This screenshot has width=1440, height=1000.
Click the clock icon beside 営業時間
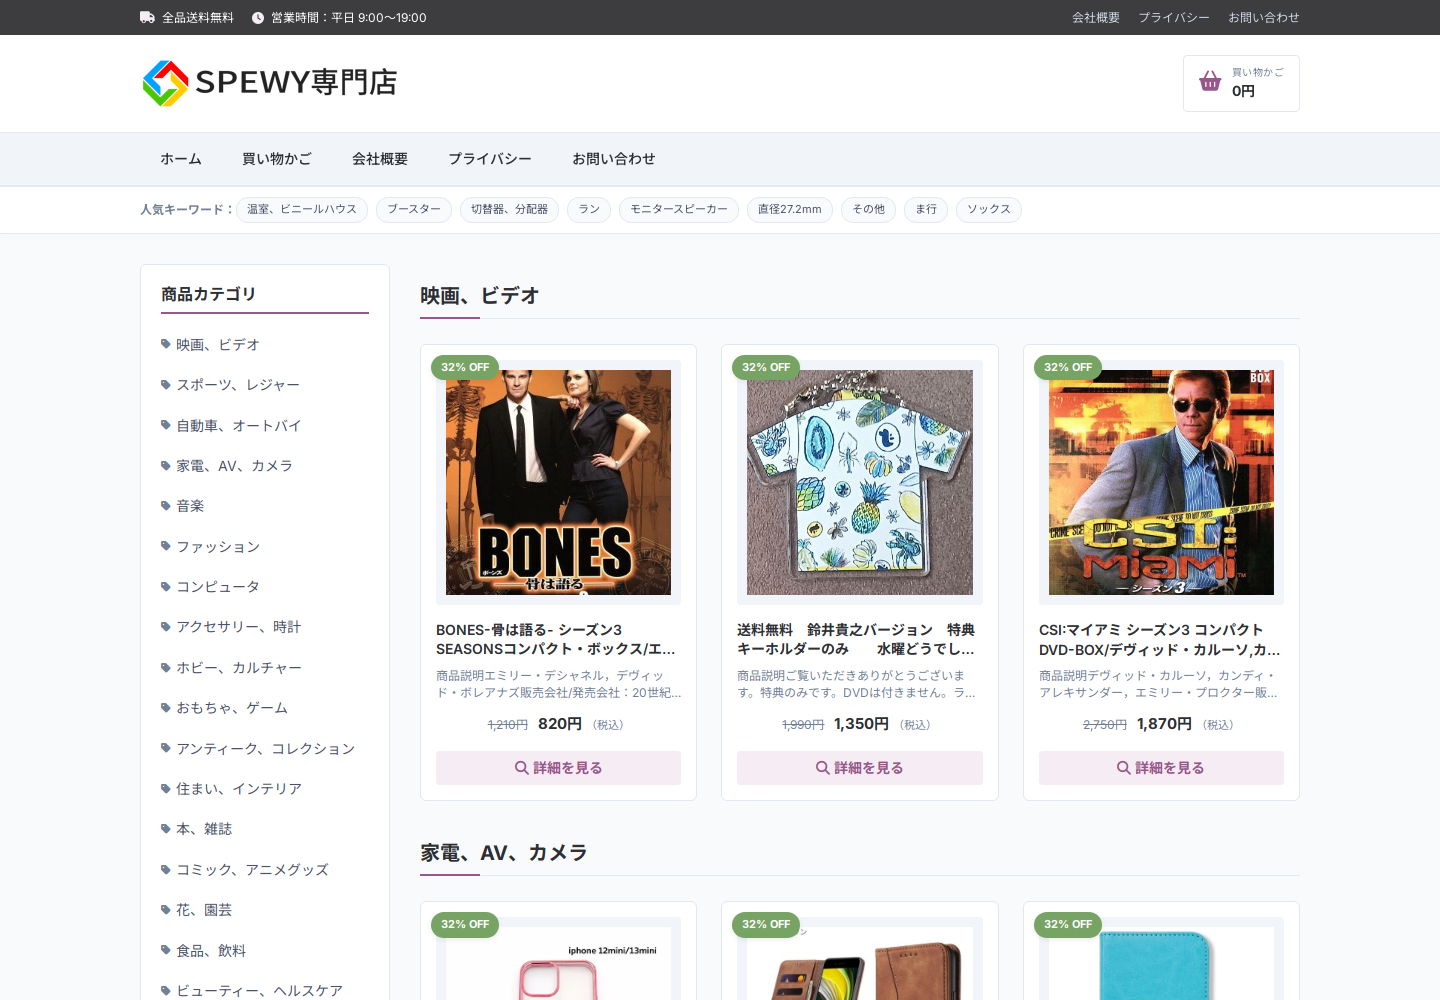pos(258,18)
